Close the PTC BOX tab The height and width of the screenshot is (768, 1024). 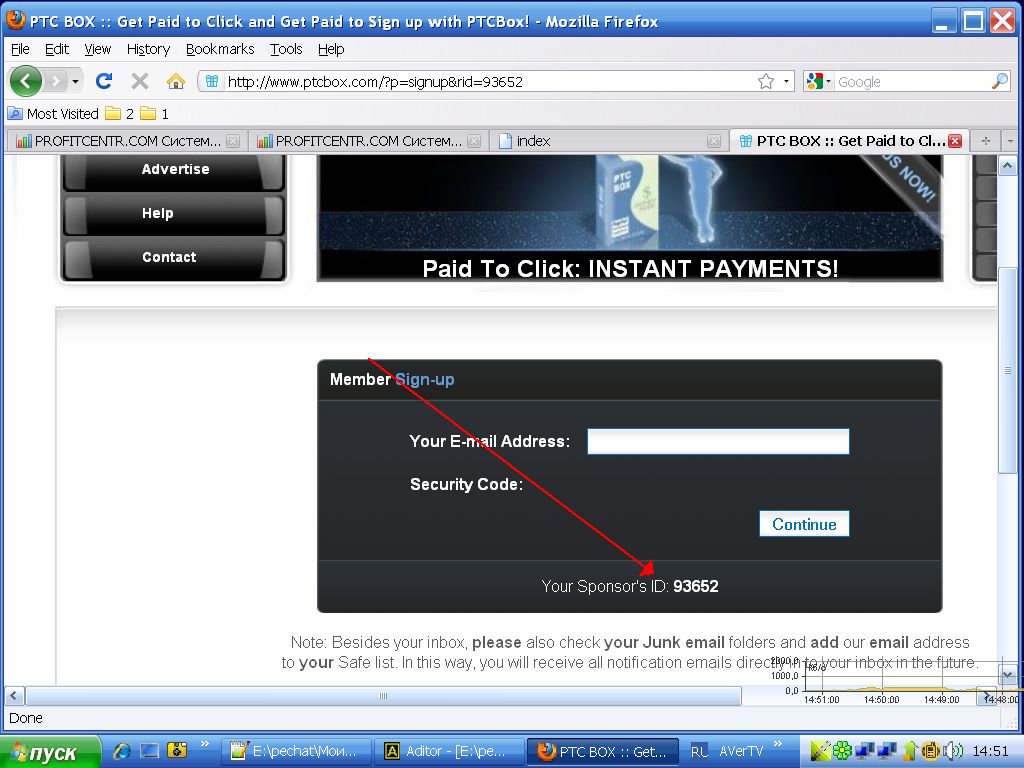[x=955, y=141]
